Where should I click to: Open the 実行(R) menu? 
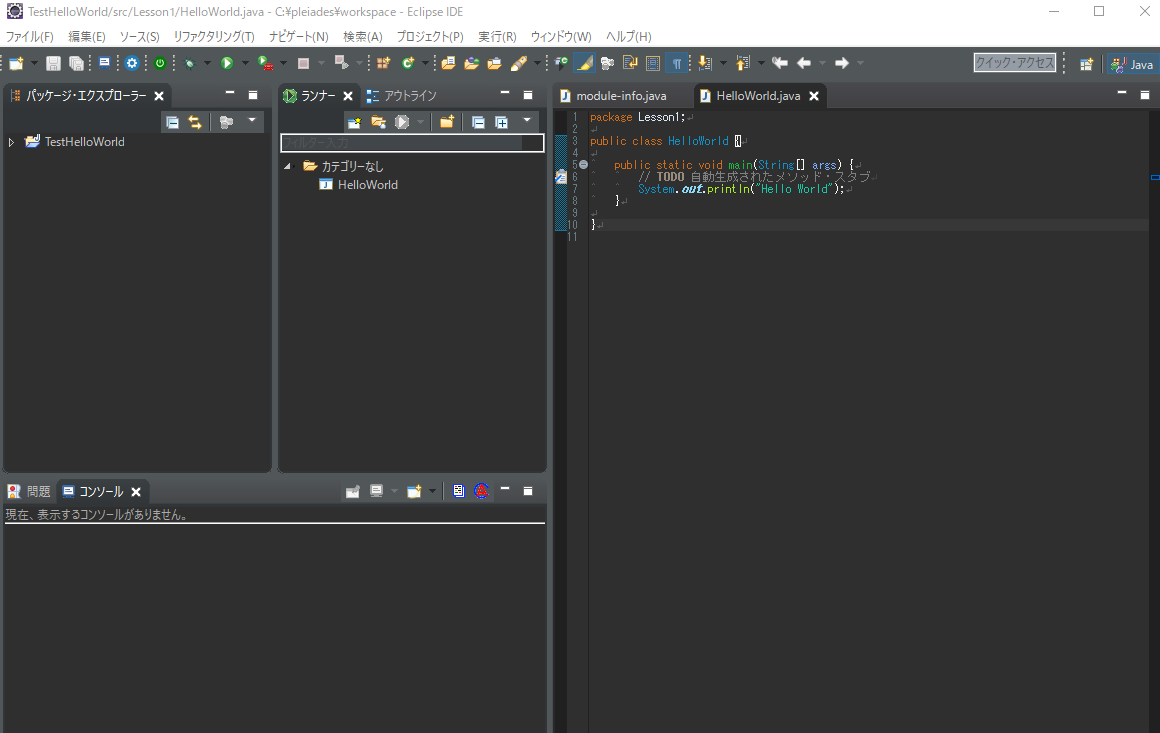point(497,36)
